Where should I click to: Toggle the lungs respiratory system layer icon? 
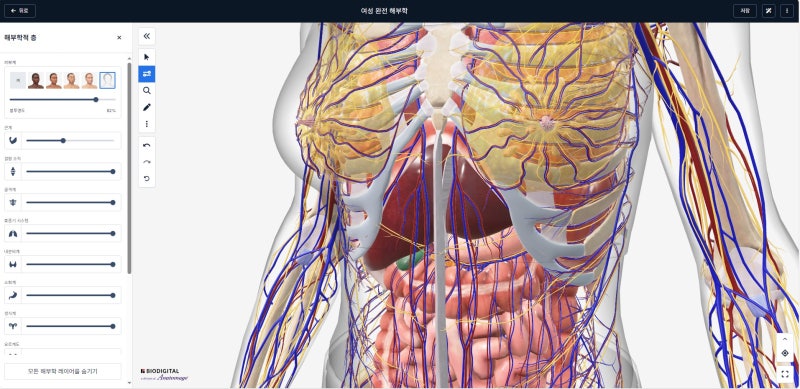13,233
